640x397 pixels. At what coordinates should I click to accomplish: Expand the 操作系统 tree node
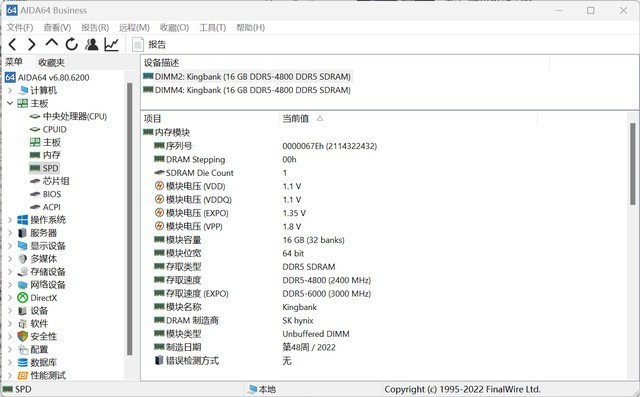point(10,220)
